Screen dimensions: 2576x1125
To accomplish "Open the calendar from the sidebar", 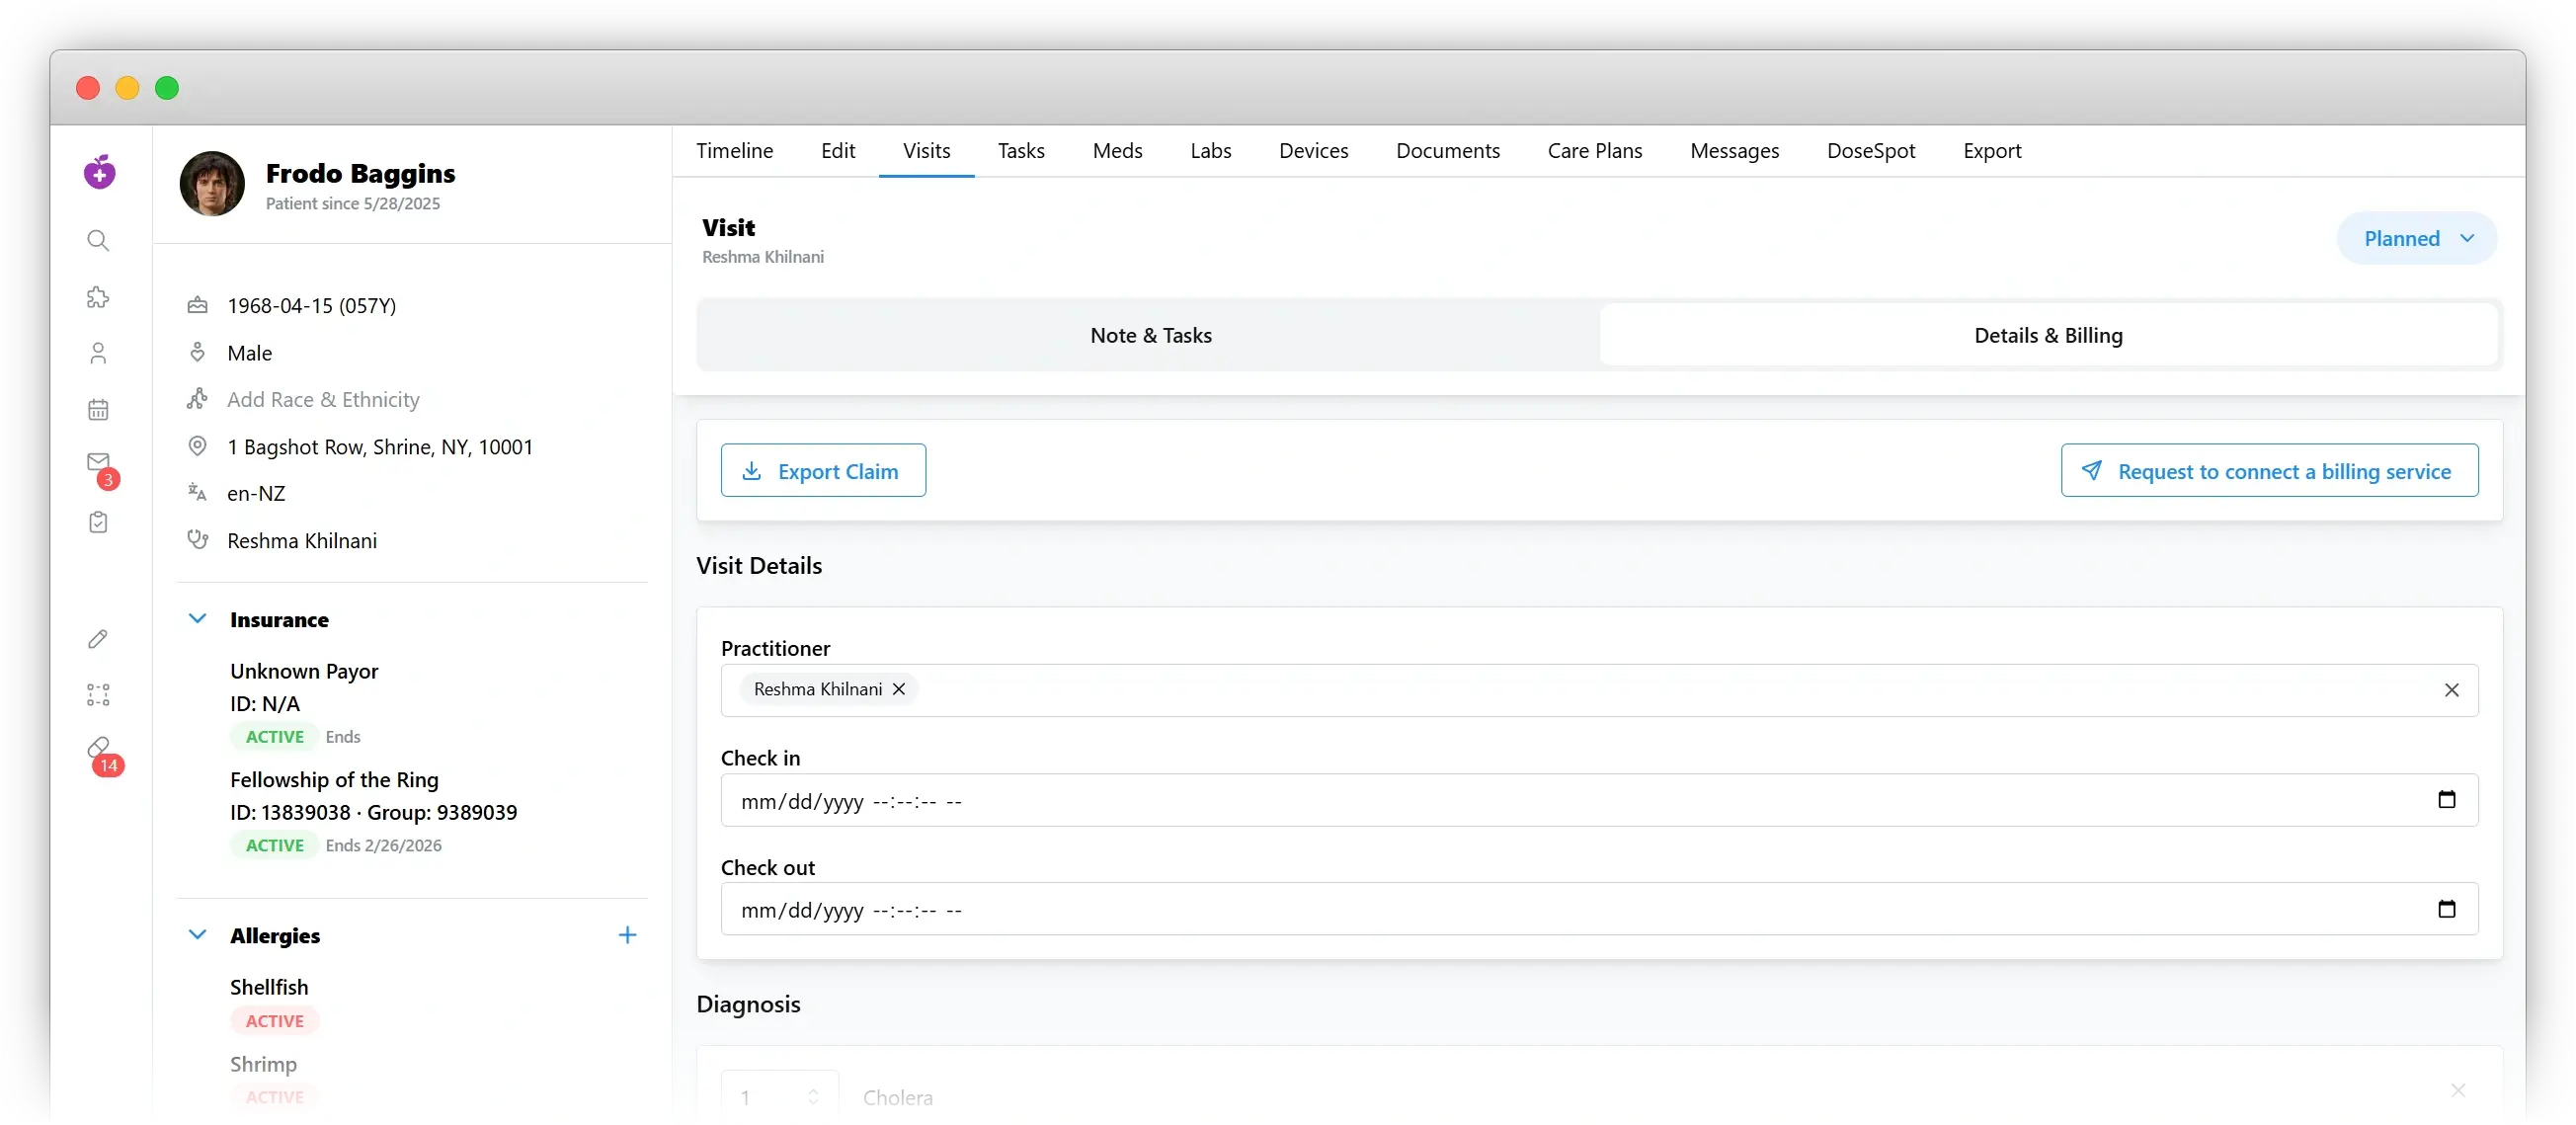I will tap(97, 409).
